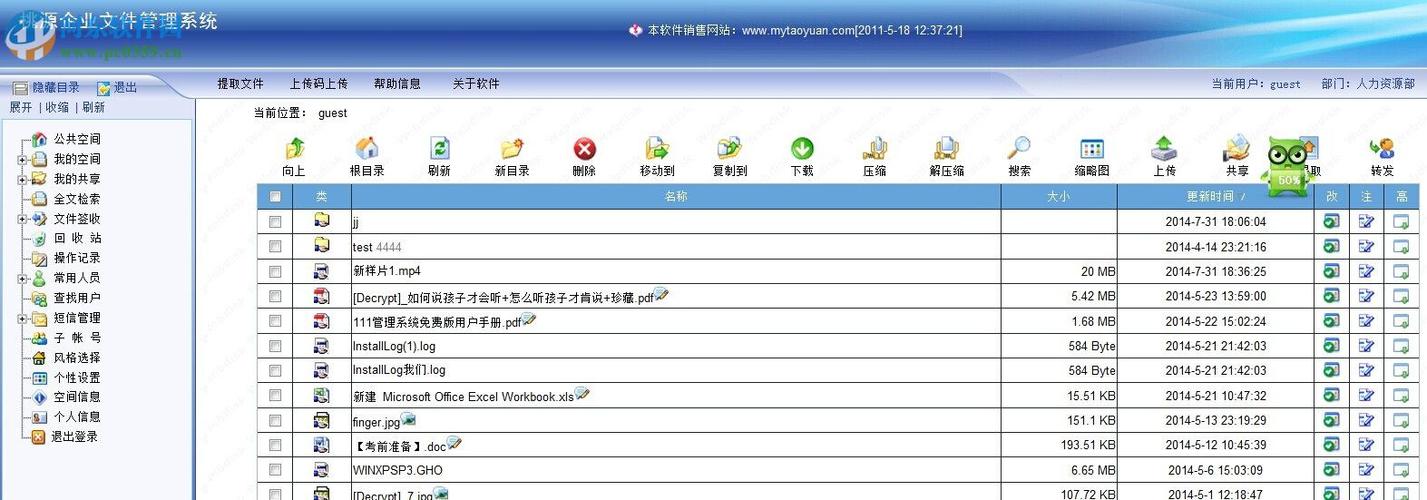Click 隐藏目录 to hide sidebar
The height and width of the screenshot is (500, 1427).
46,88
